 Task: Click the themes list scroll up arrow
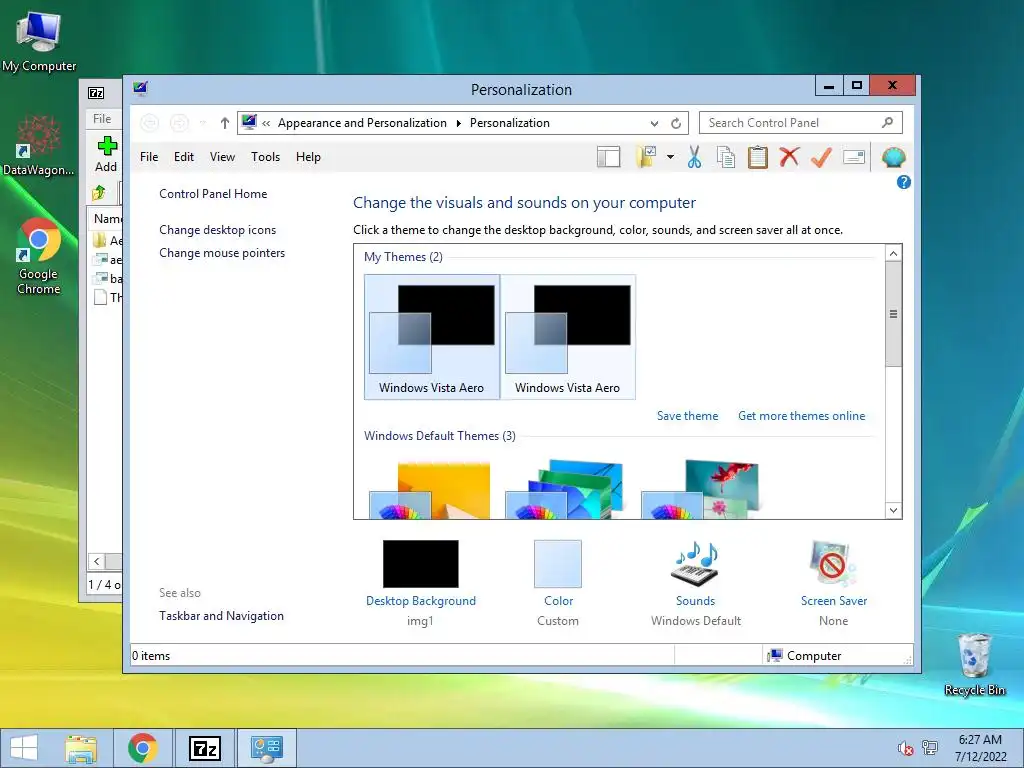coord(893,253)
